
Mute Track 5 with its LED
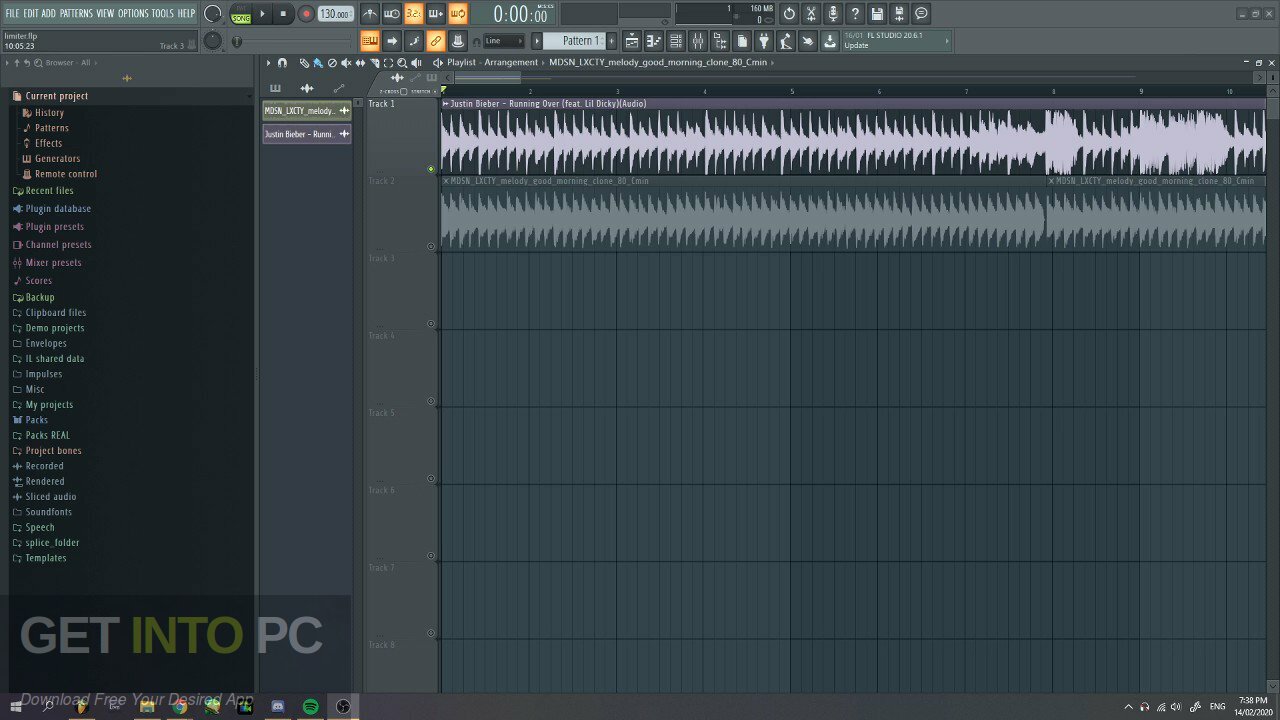[x=431, y=478]
